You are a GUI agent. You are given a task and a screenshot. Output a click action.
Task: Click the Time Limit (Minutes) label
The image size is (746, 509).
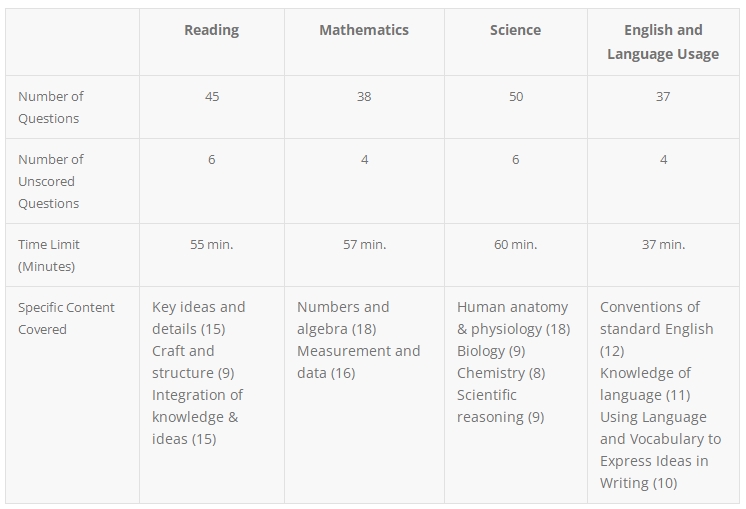coord(49,255)
